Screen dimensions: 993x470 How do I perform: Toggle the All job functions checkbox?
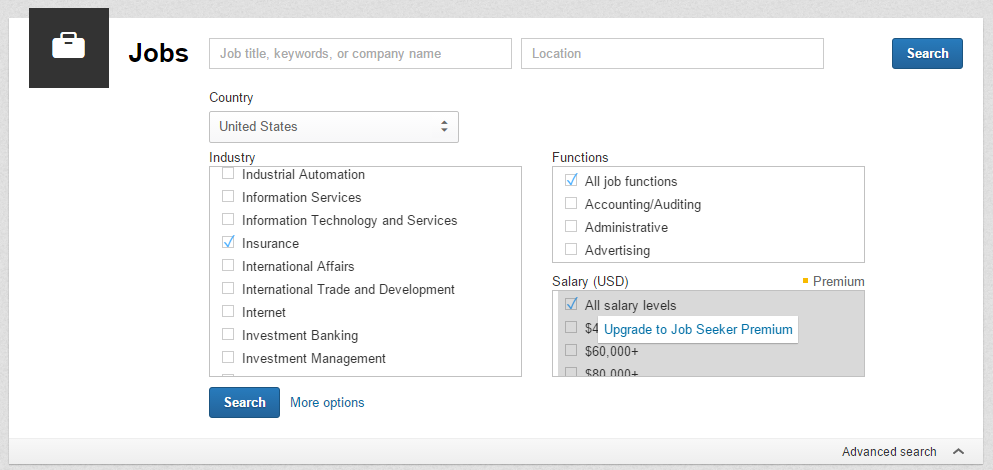(571, 181)
